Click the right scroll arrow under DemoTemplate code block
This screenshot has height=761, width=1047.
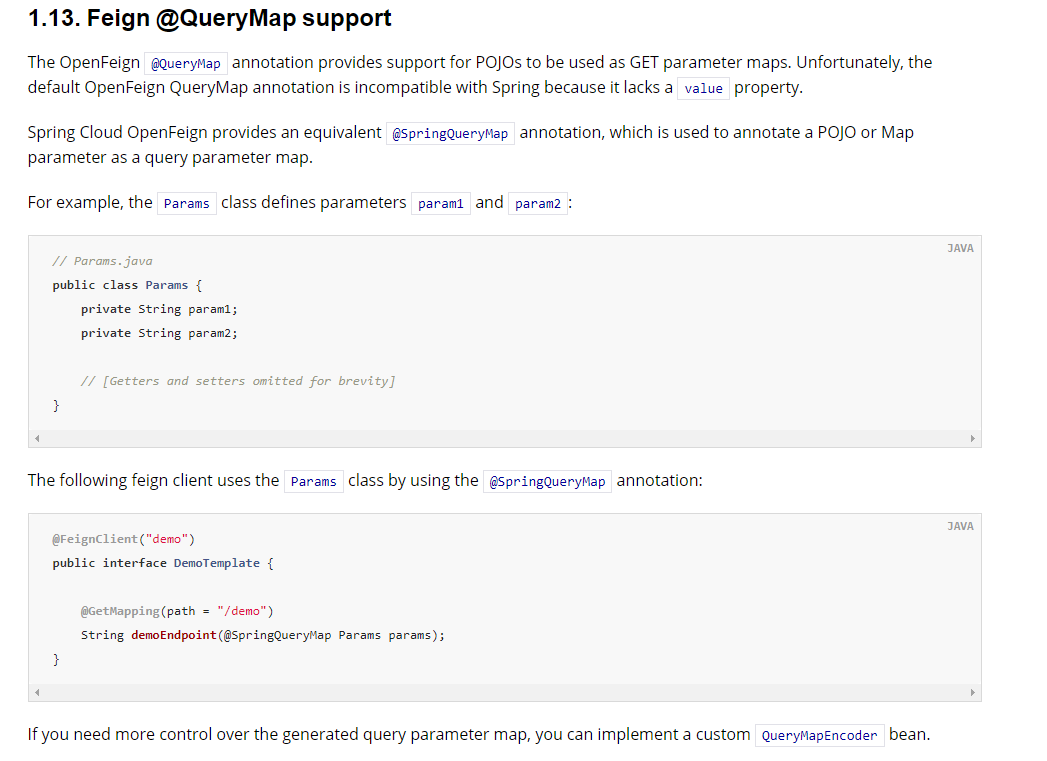pos(972,691)
